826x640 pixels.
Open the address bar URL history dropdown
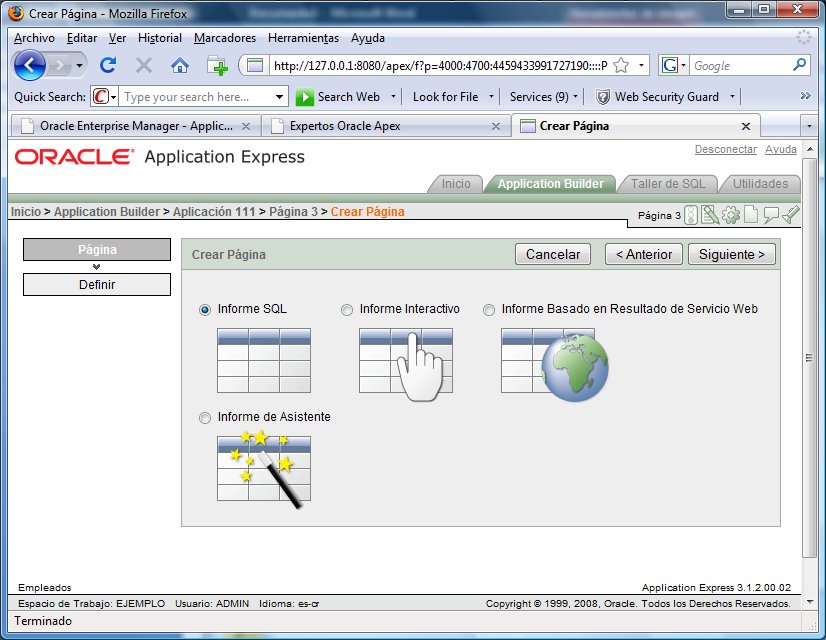point(641,65)
